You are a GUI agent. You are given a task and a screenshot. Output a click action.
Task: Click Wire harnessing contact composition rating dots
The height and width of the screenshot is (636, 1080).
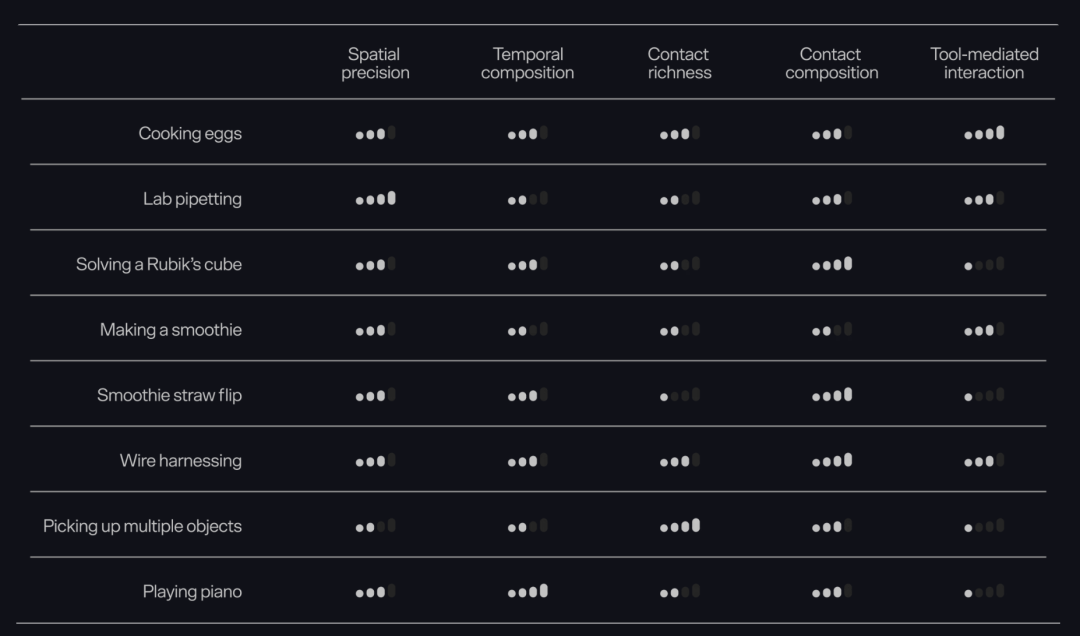pos(832,460)
